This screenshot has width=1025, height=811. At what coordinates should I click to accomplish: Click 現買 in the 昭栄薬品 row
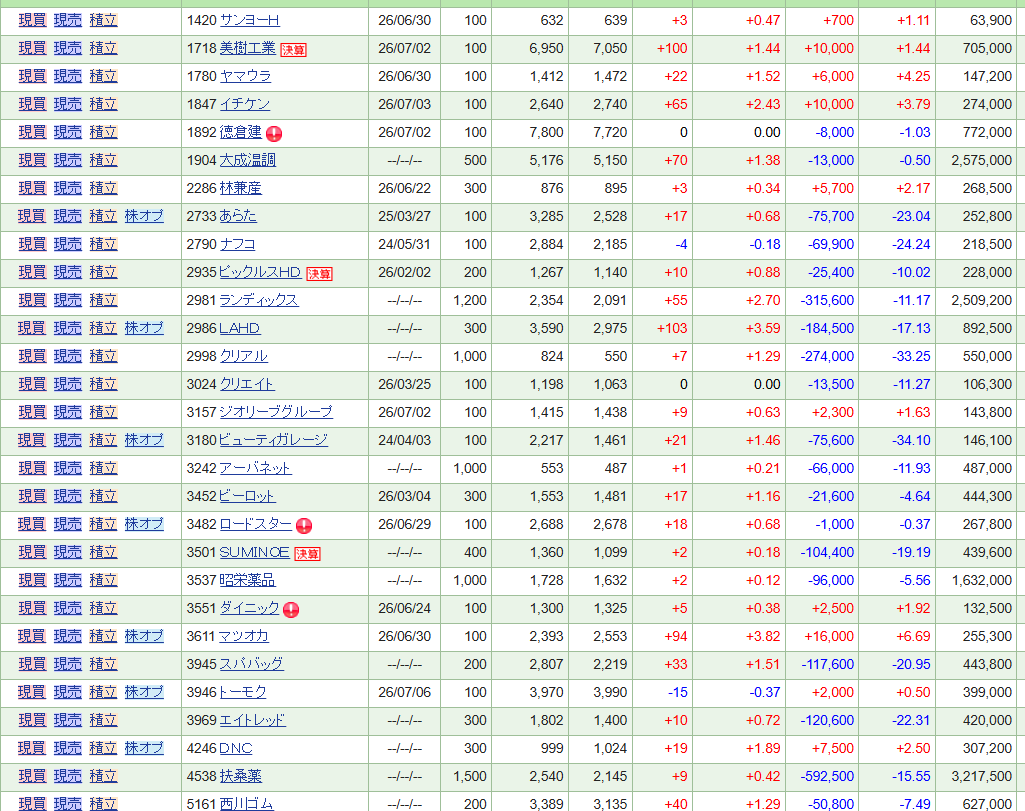pos(32,580)
